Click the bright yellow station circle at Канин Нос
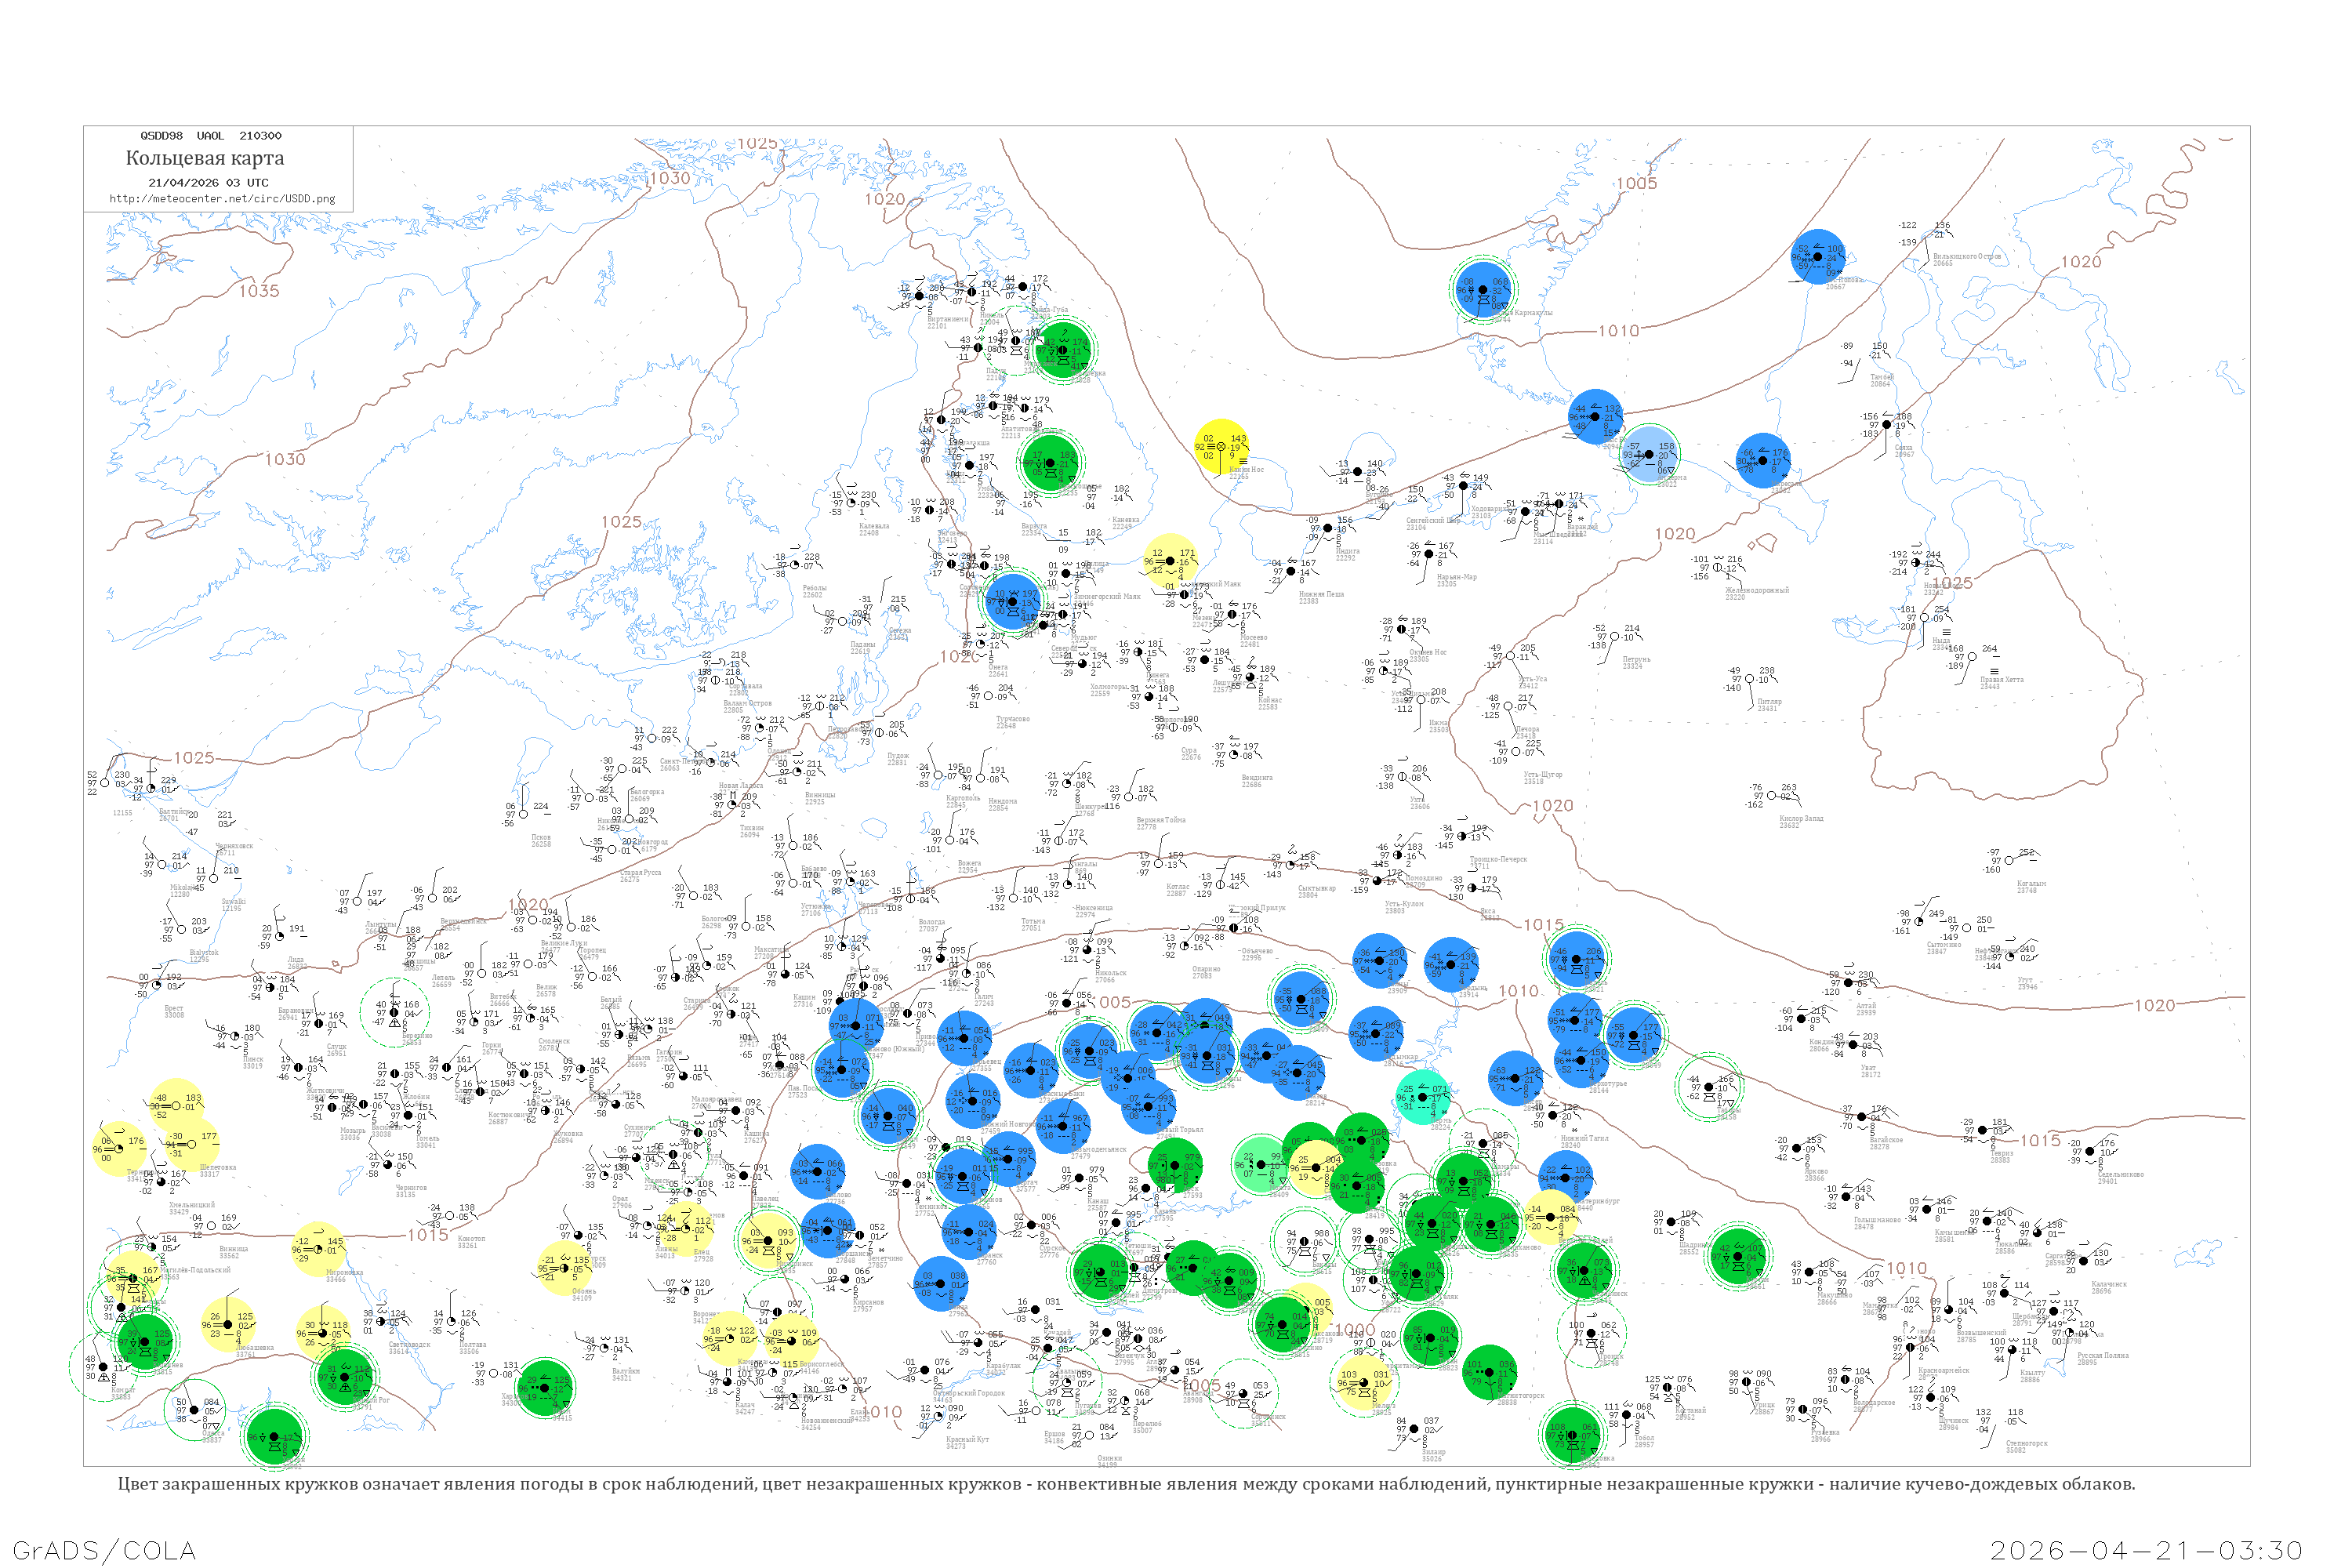Image resolution: width=2352 pixels, height=1568 pixels. [1221, 446]
